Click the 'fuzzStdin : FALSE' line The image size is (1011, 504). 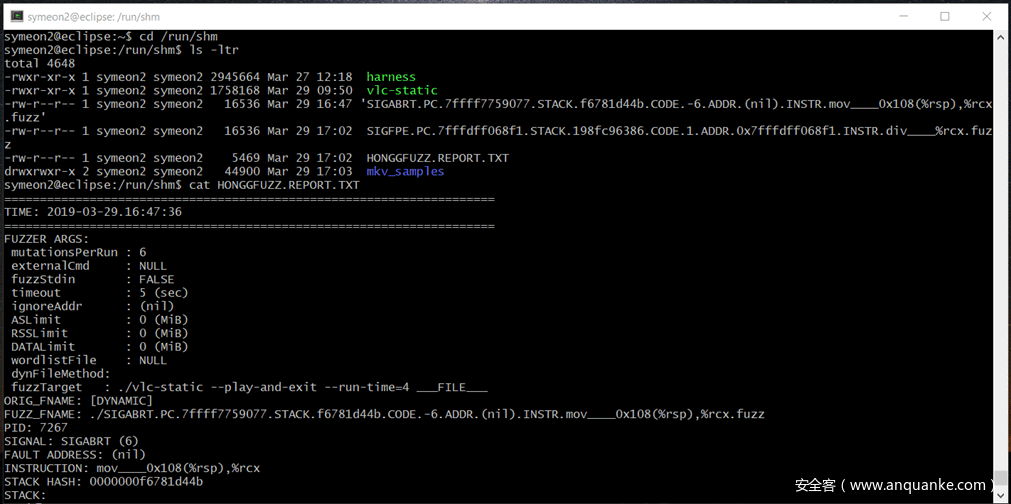[x=92, y=279]
